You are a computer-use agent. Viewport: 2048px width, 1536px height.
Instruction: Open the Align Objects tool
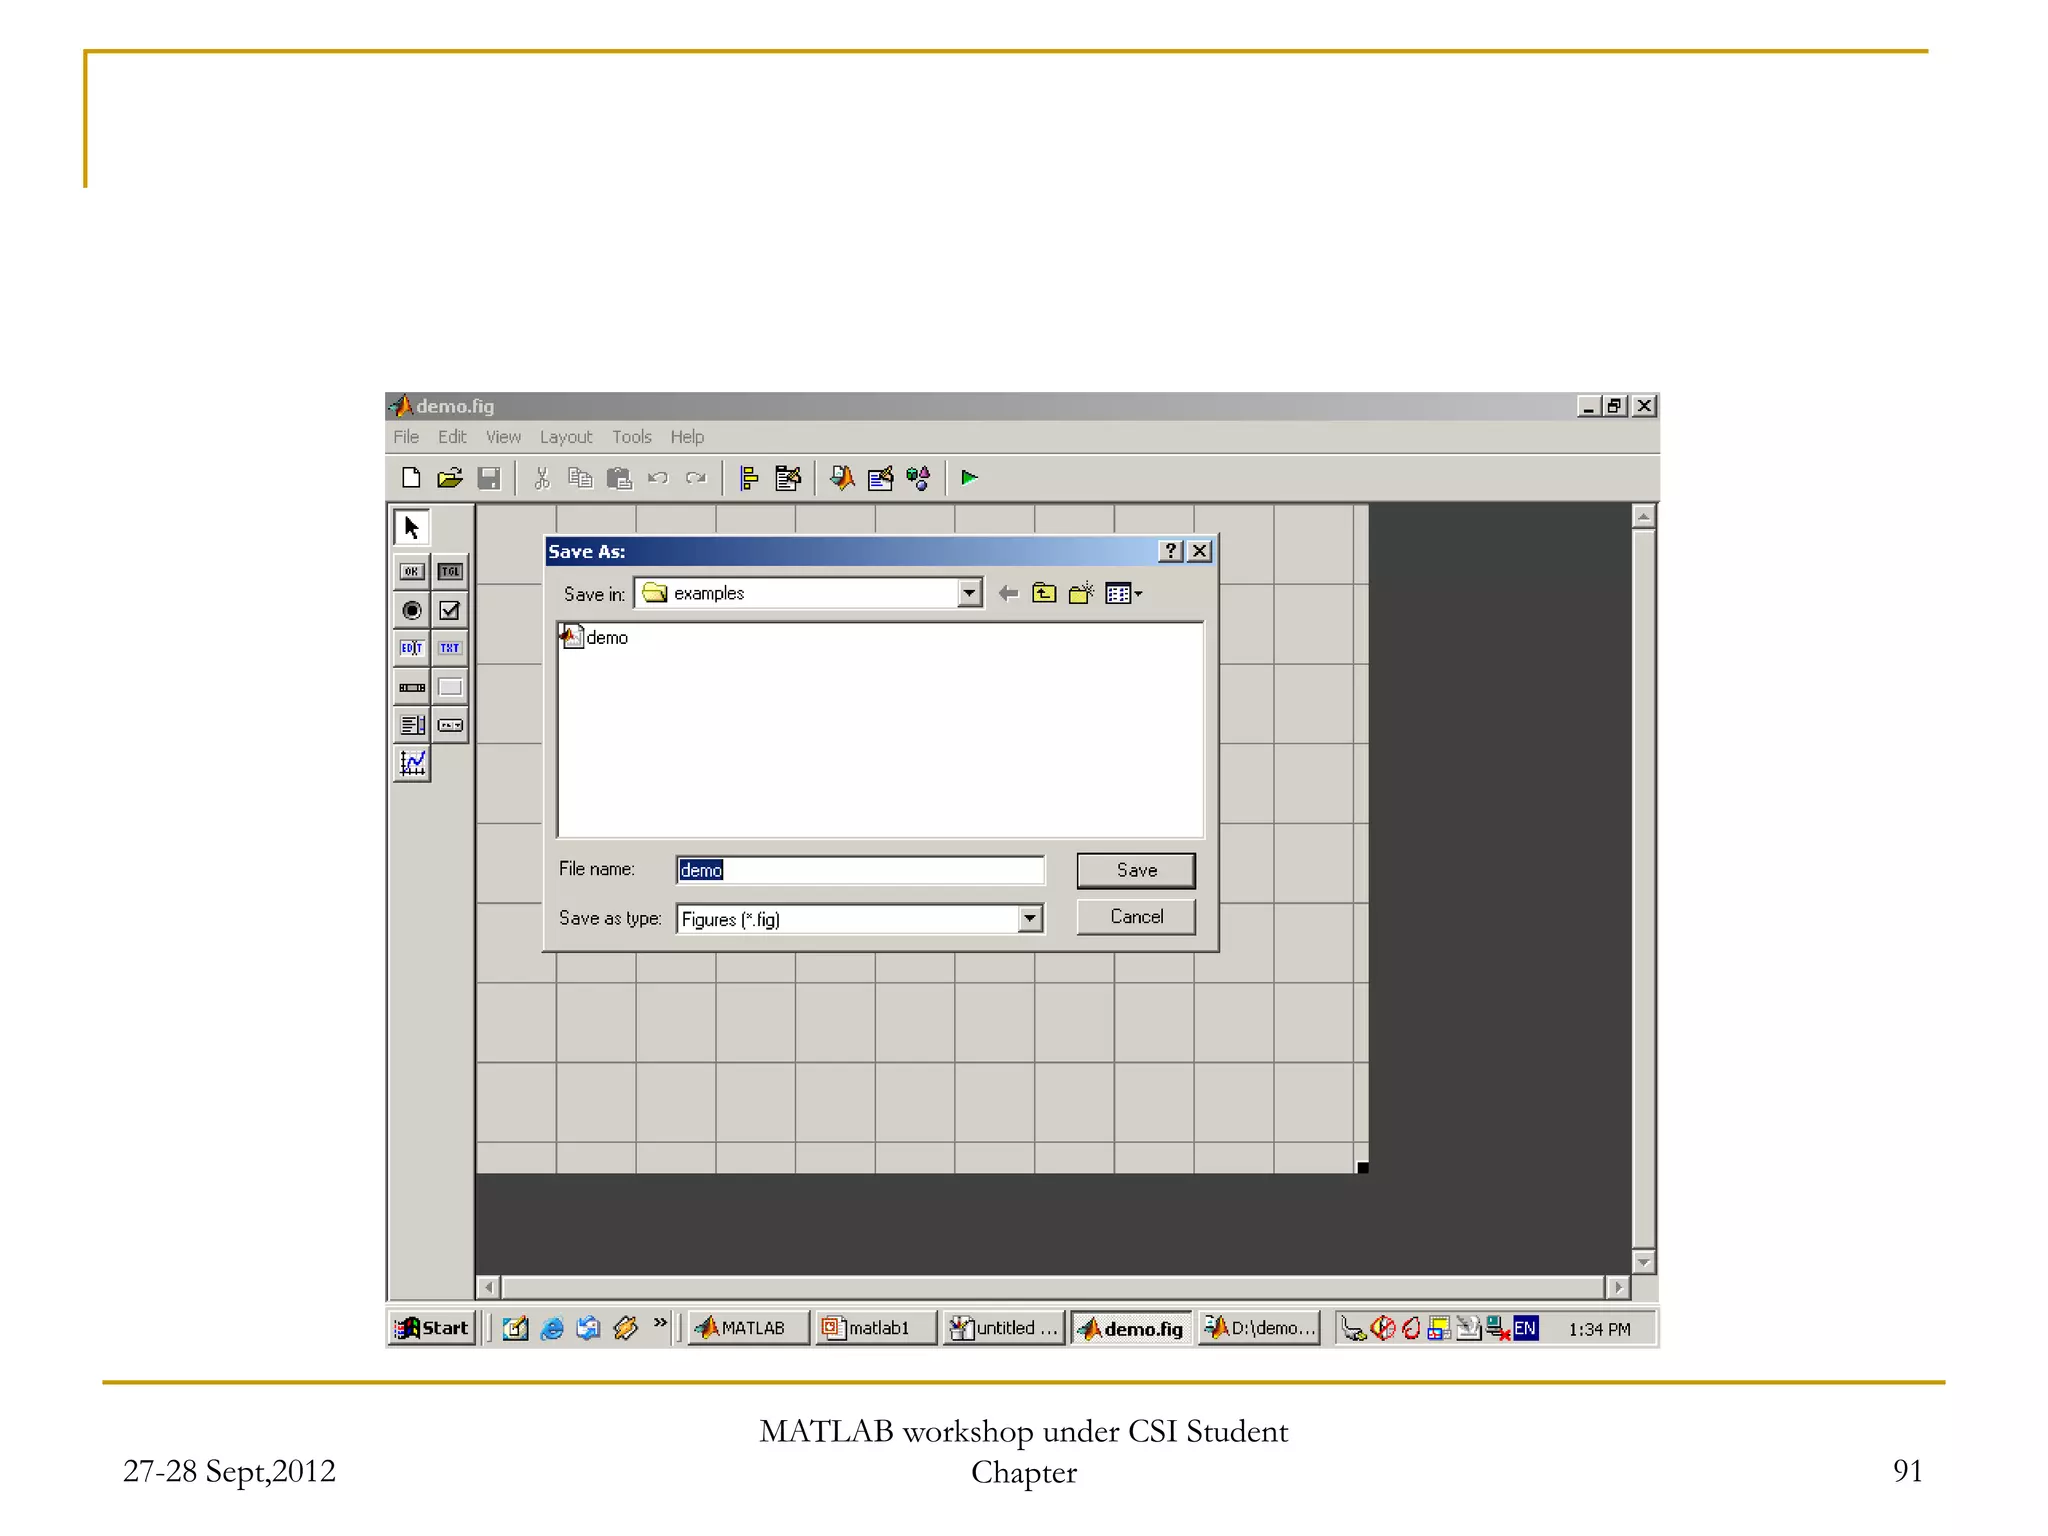[x=749, y=478]
